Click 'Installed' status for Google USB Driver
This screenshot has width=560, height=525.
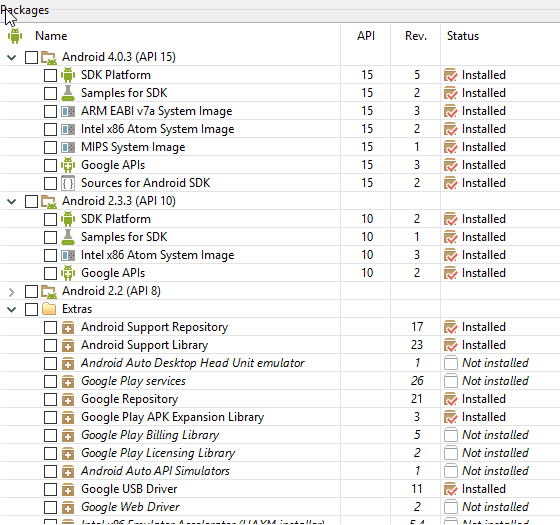(484, 489)
